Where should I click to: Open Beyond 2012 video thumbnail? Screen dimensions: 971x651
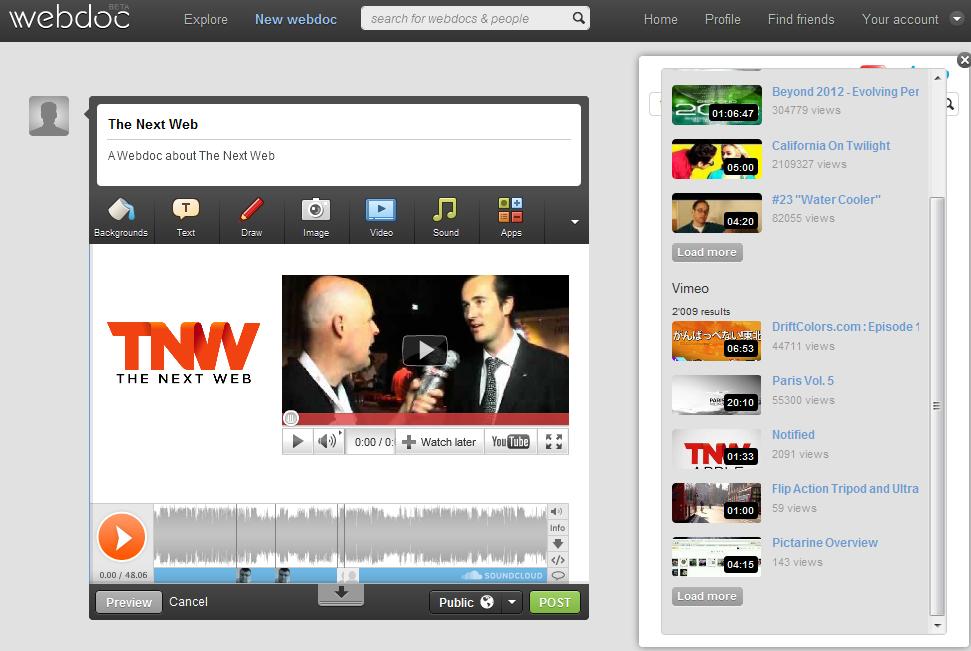click(x=716, y=105)
